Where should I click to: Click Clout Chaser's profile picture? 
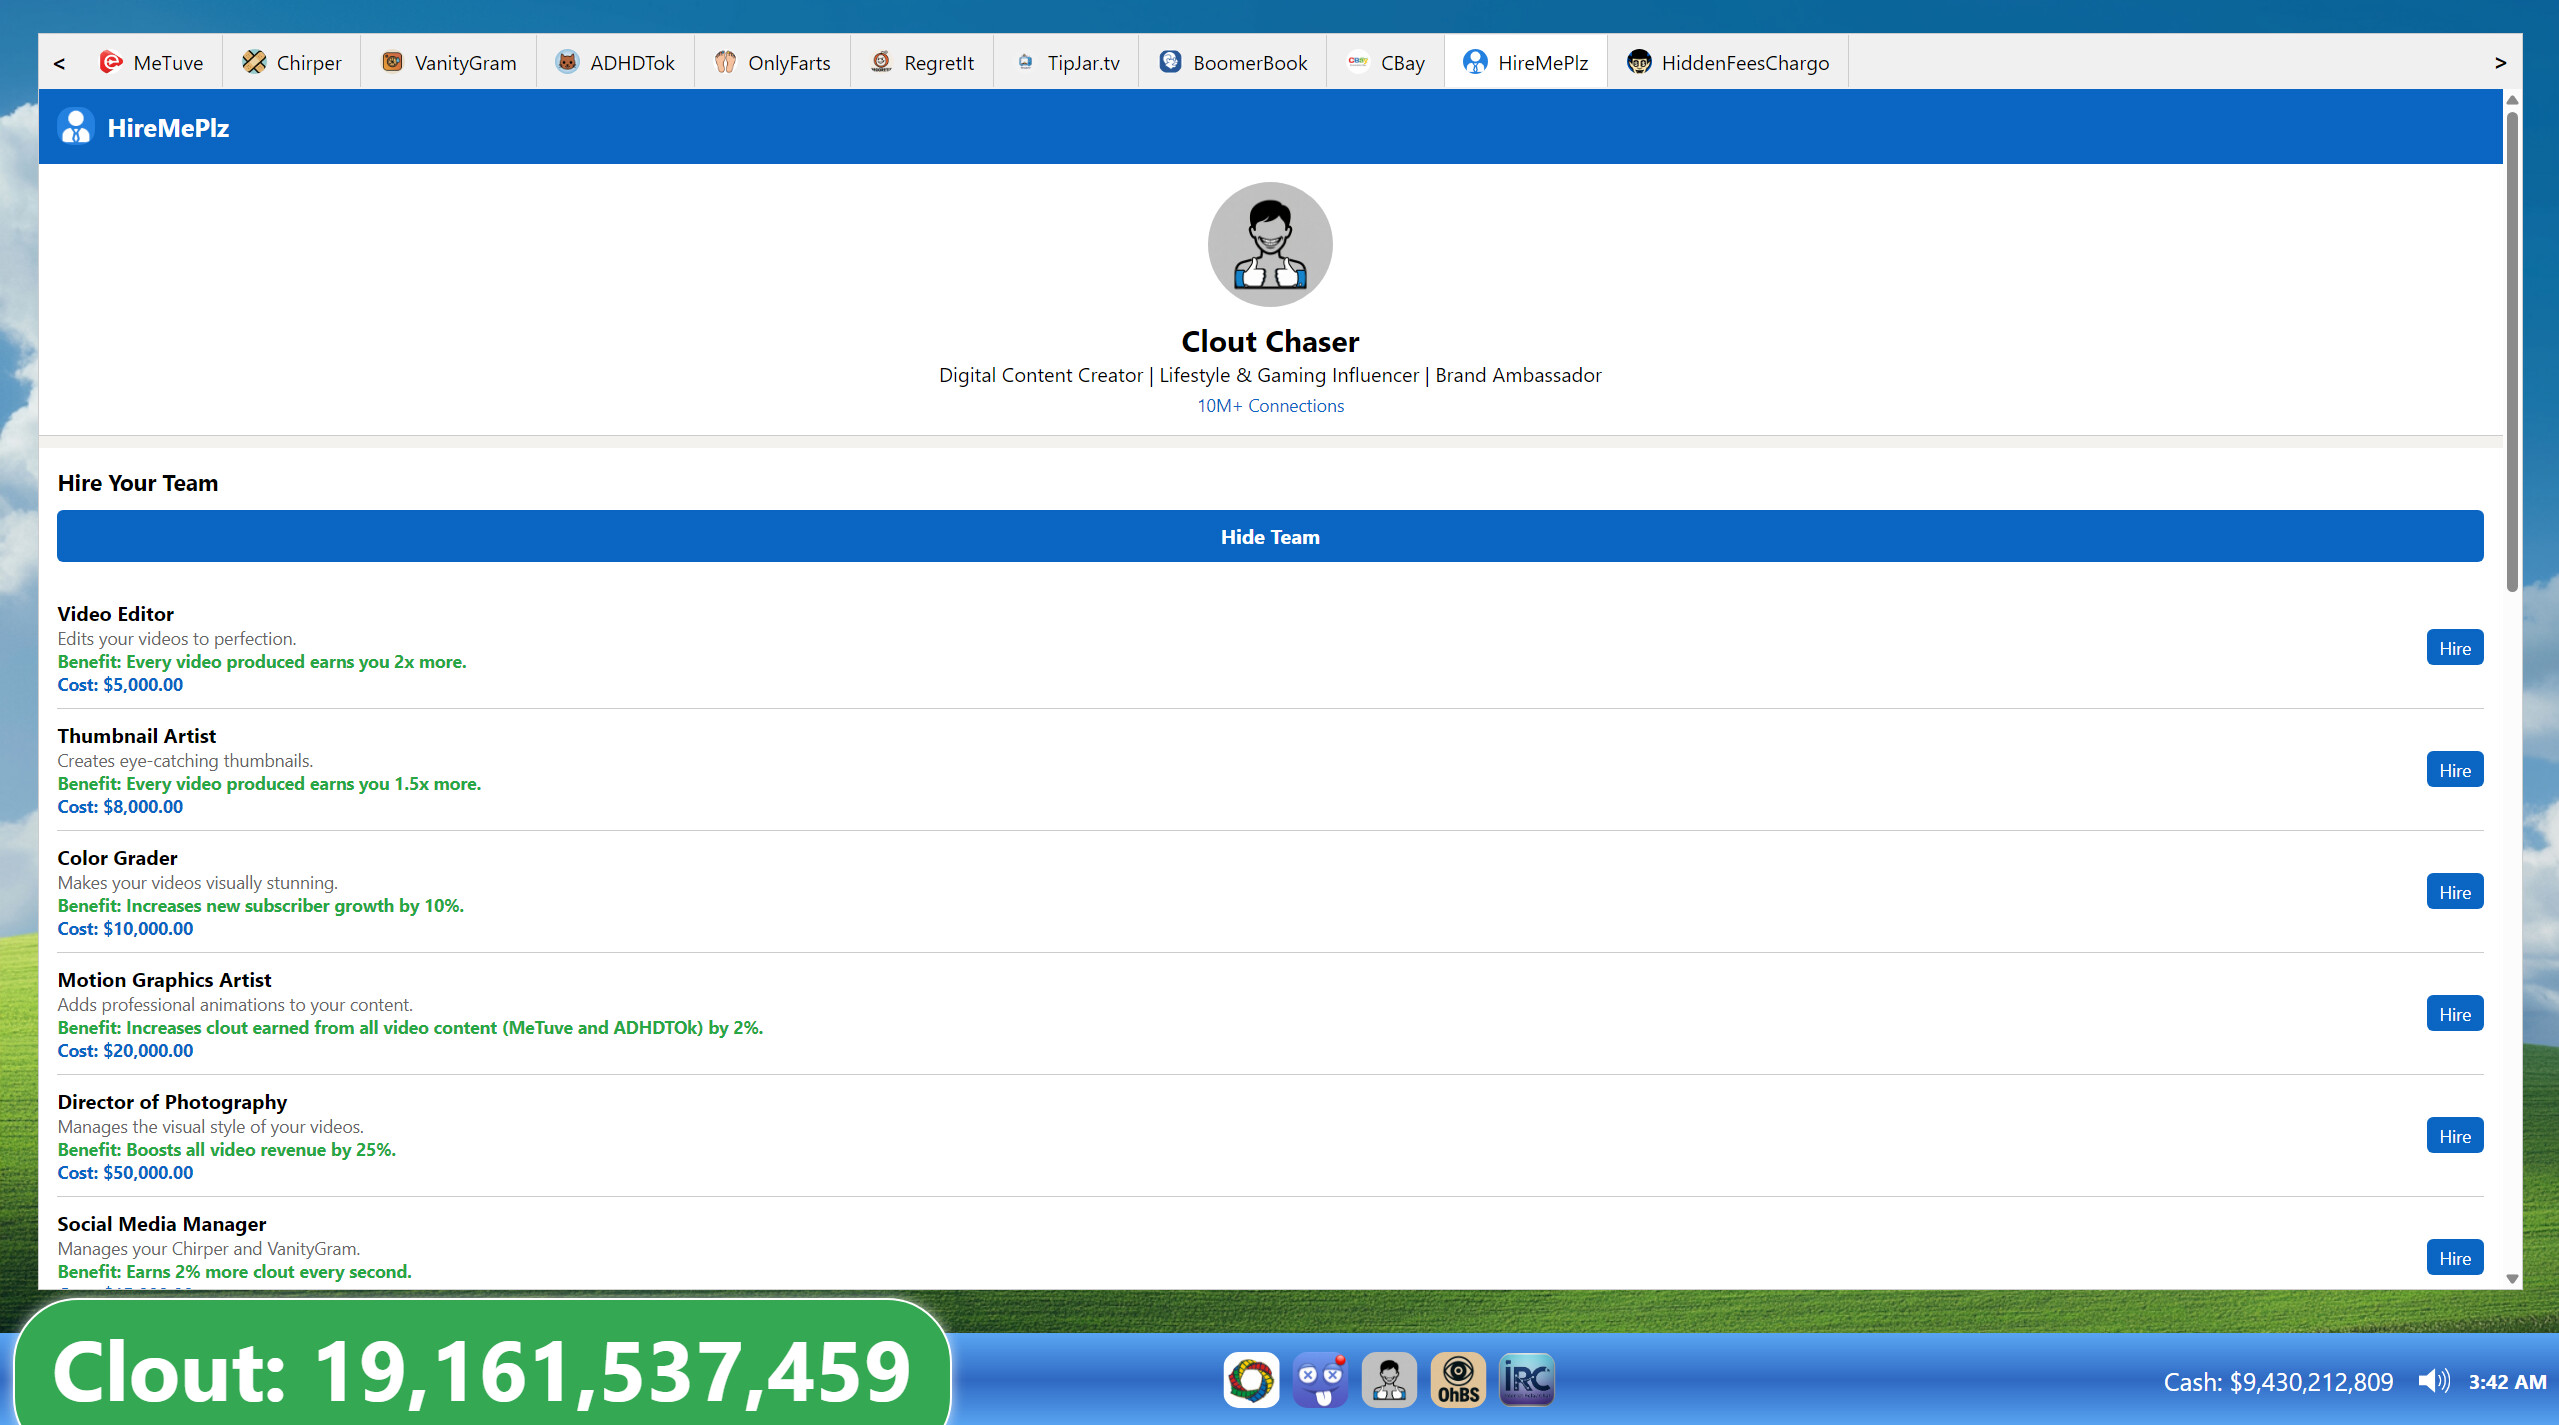[1269, 243]
